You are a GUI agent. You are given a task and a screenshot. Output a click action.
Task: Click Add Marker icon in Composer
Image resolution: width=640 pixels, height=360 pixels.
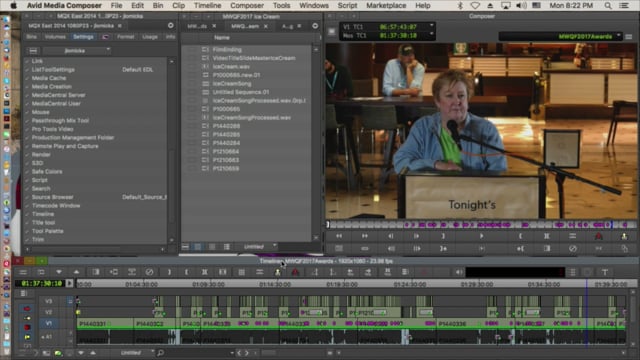pyautogui.click(x=624, y=236)
